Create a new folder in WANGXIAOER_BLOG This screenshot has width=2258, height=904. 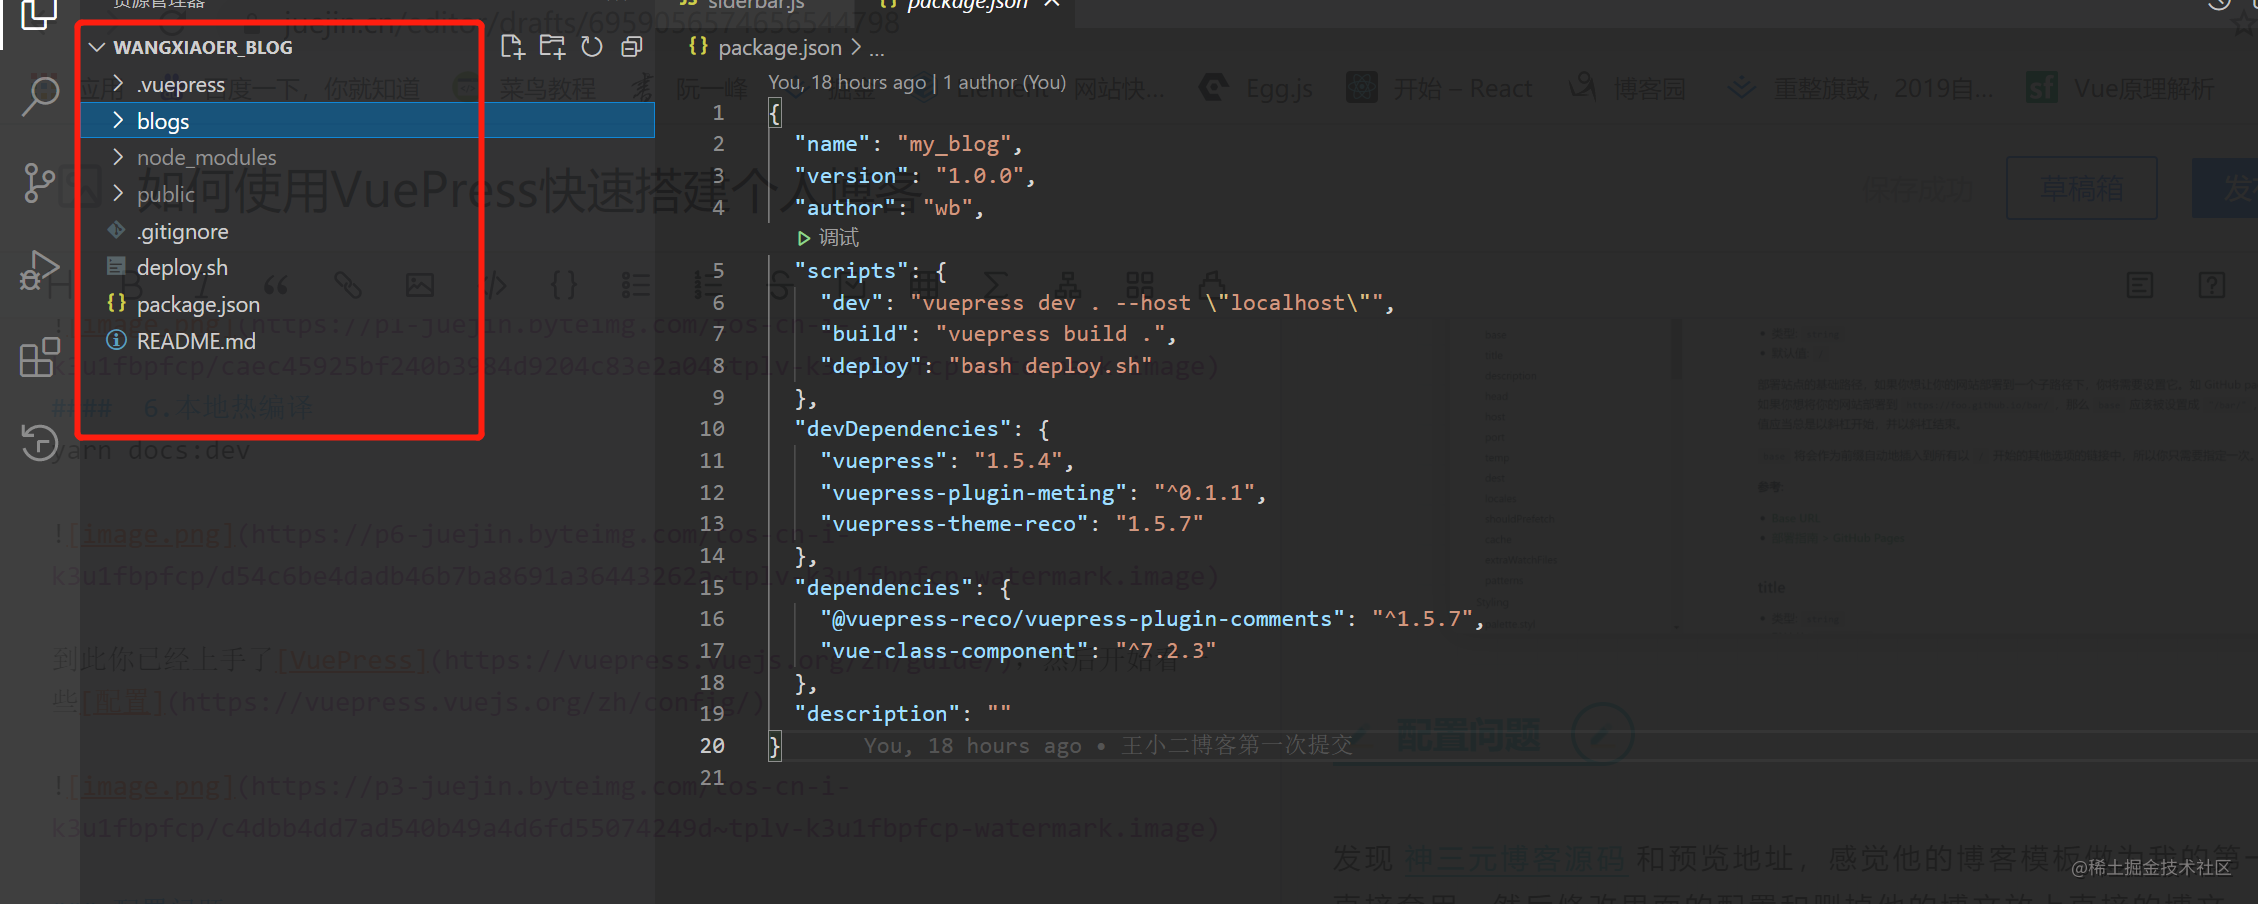[x=552, y=46]
